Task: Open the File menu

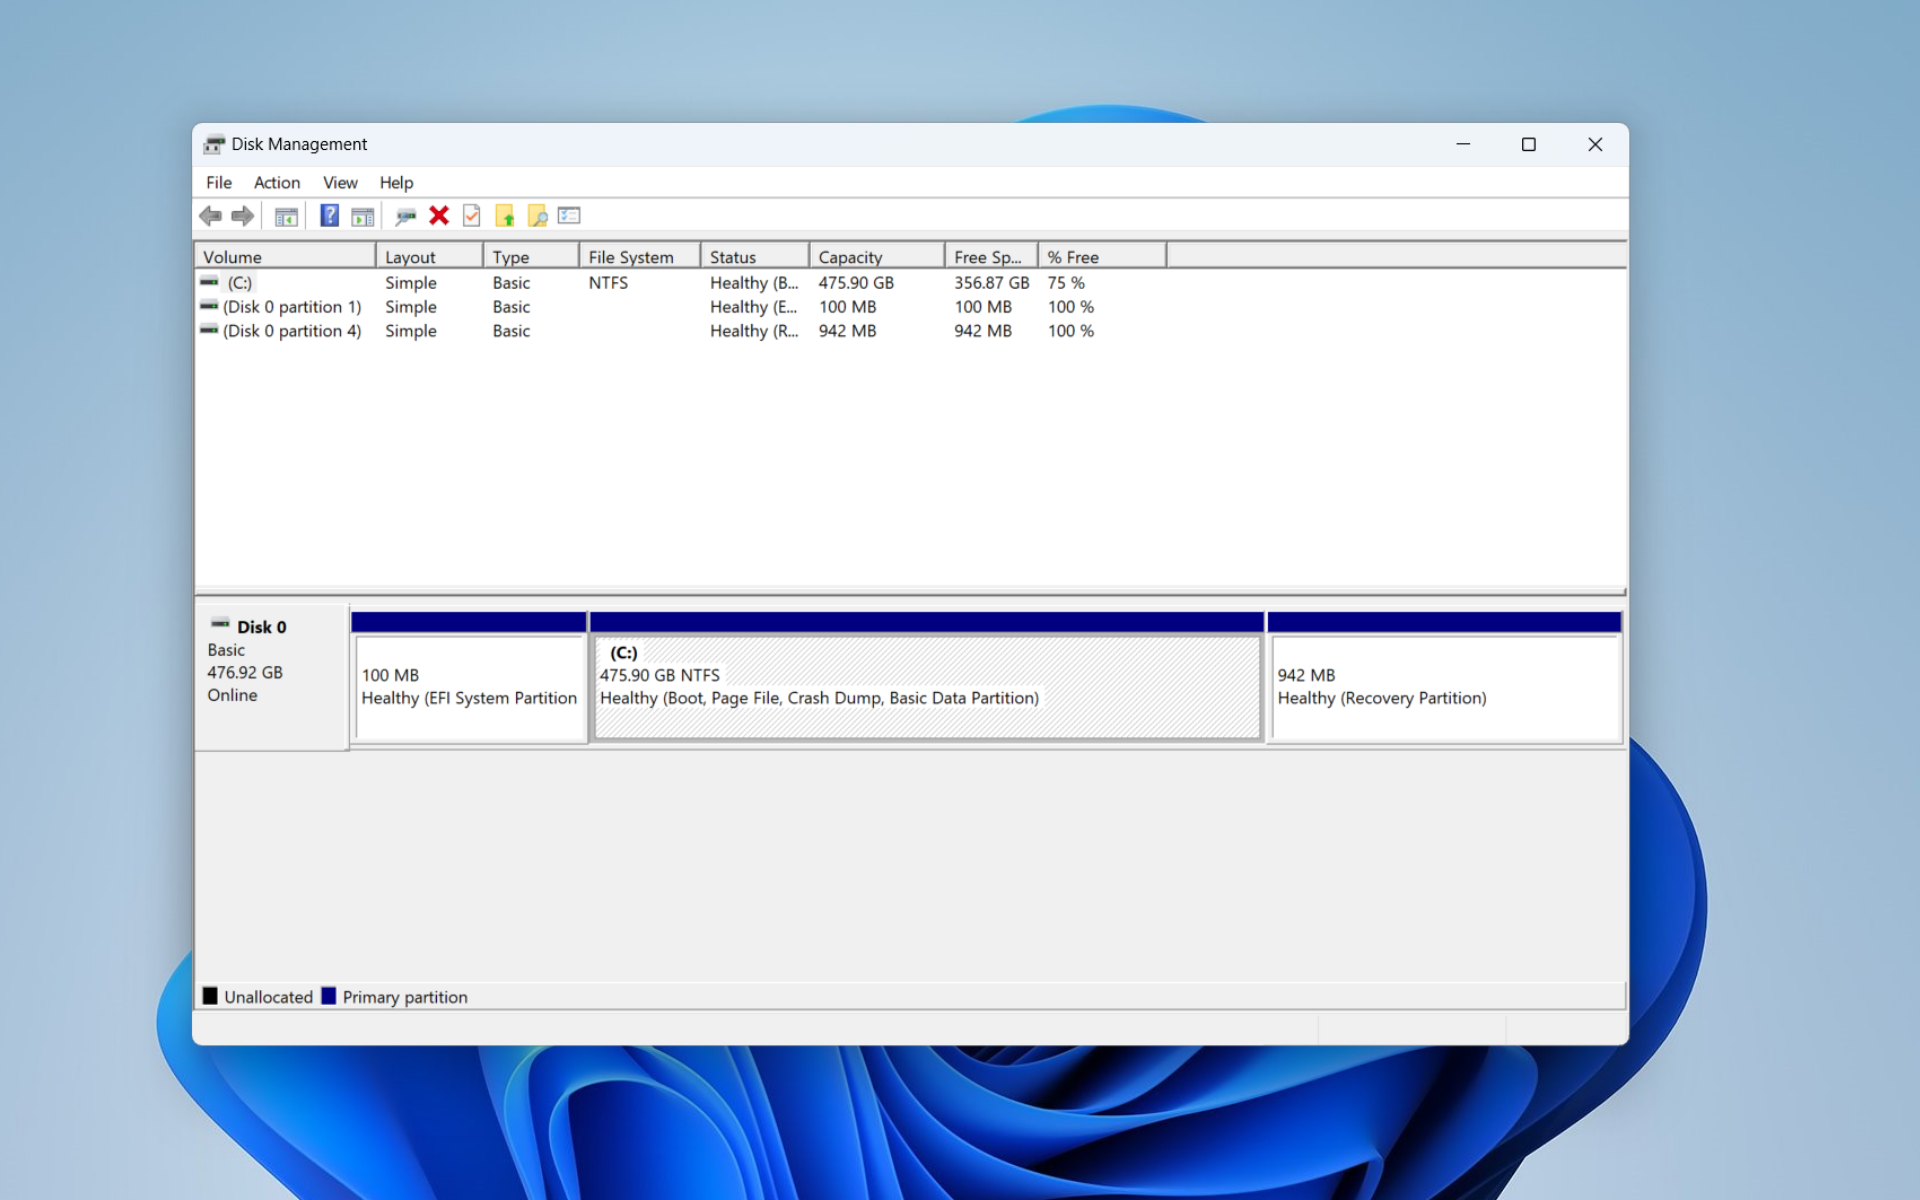Action: [x=218, y=182]
